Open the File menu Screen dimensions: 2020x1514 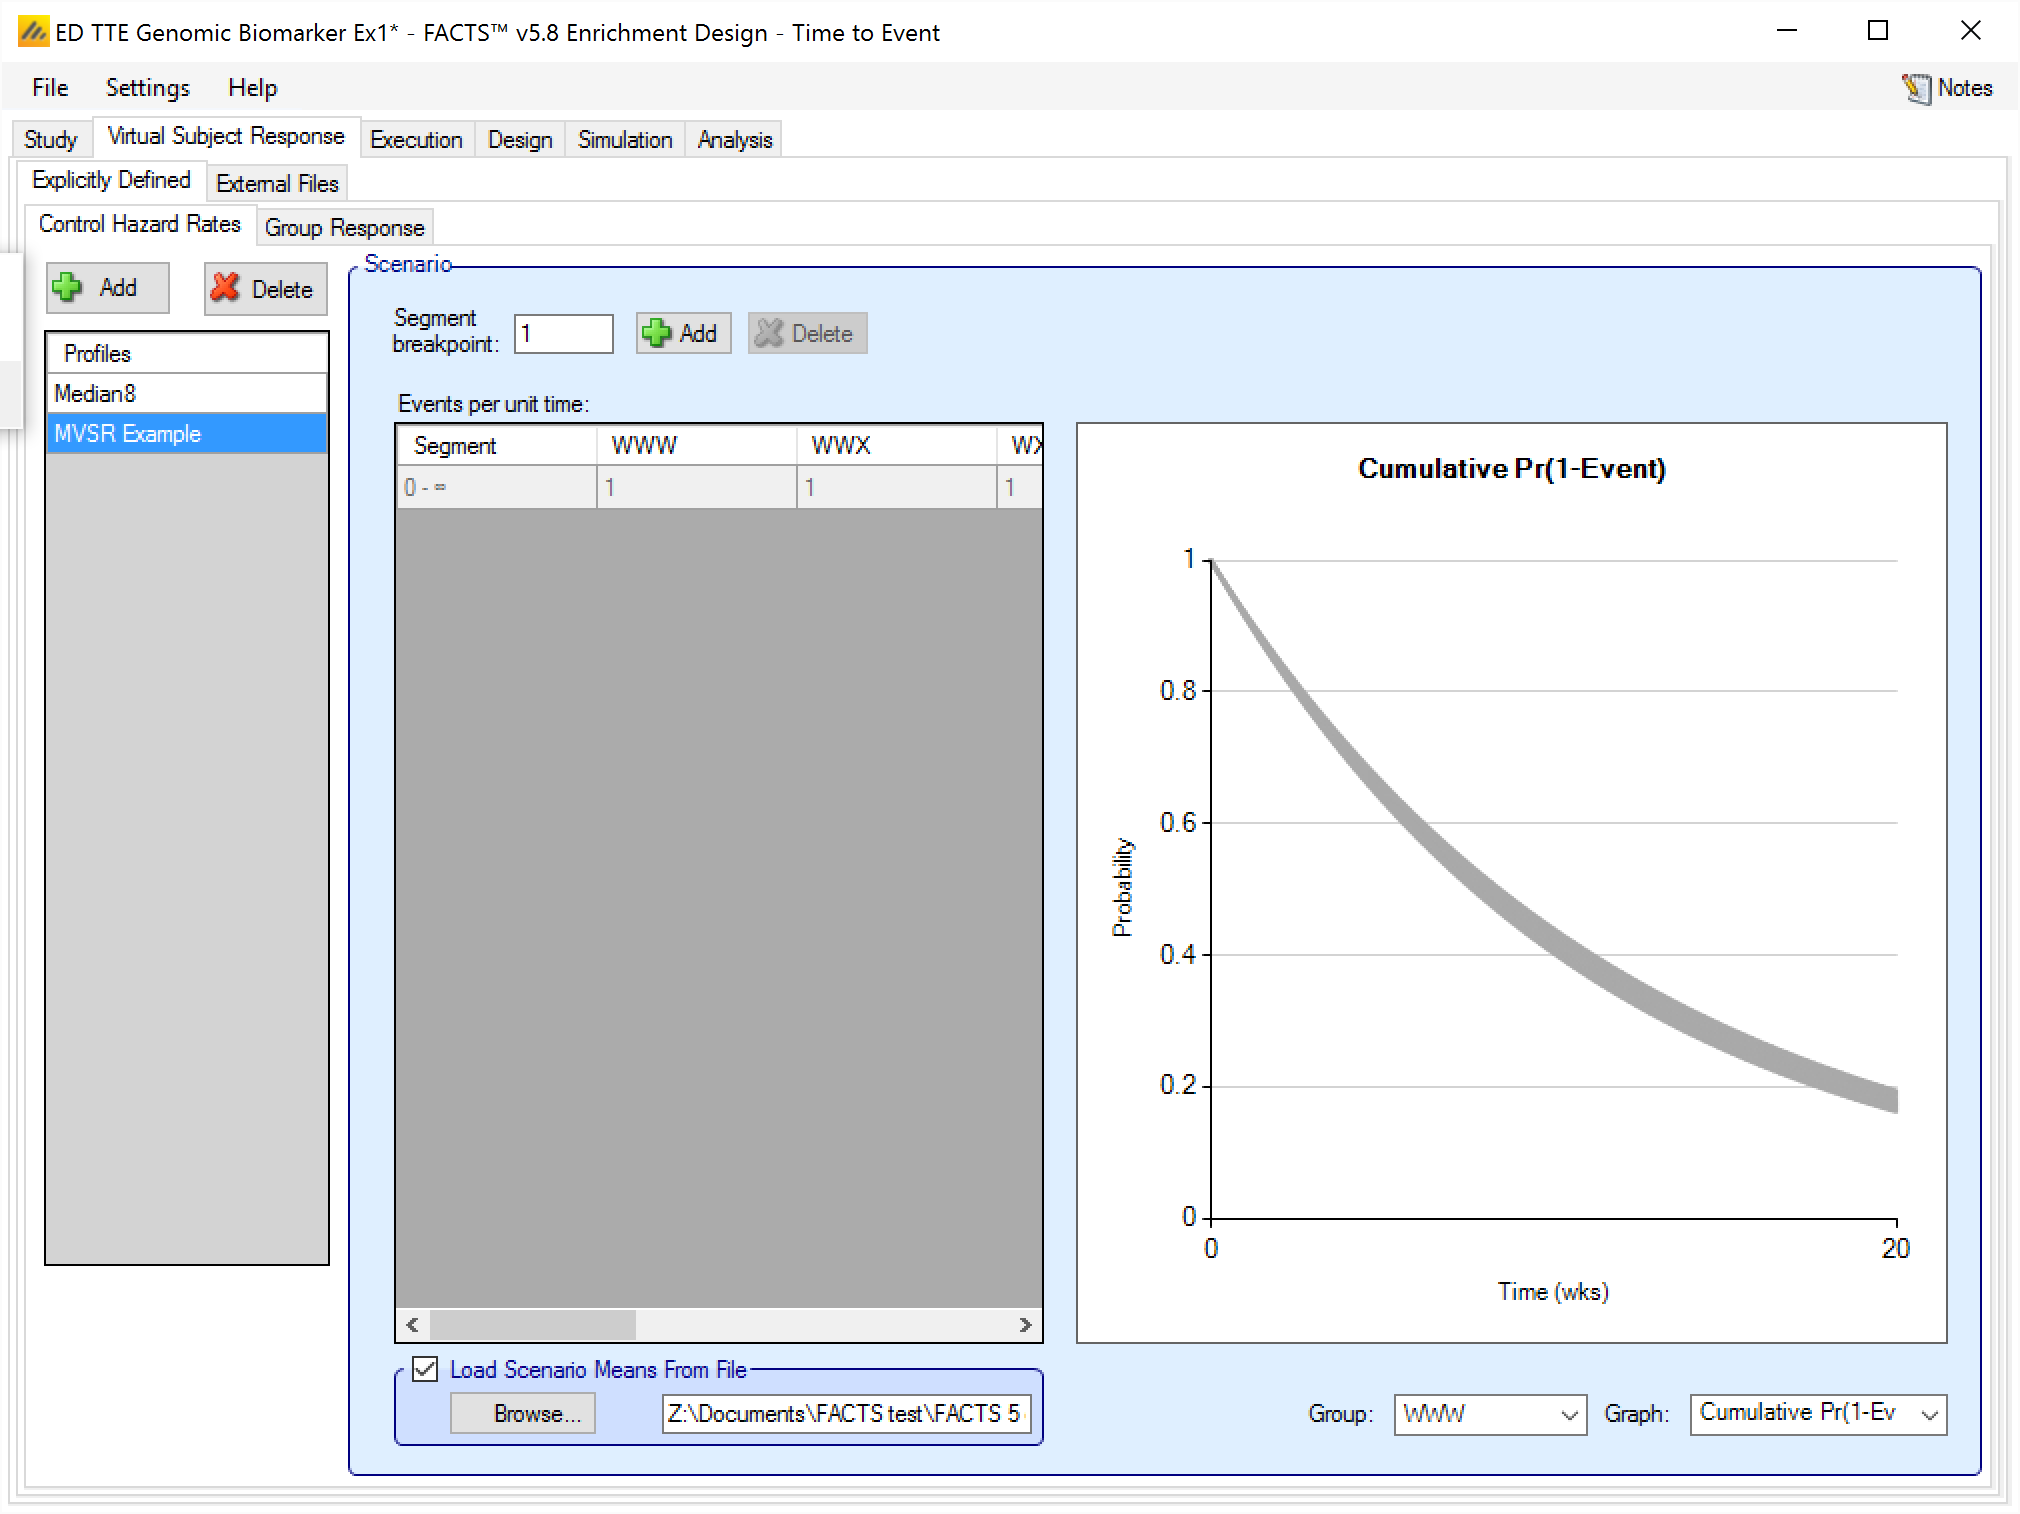(x=50, y=88)
